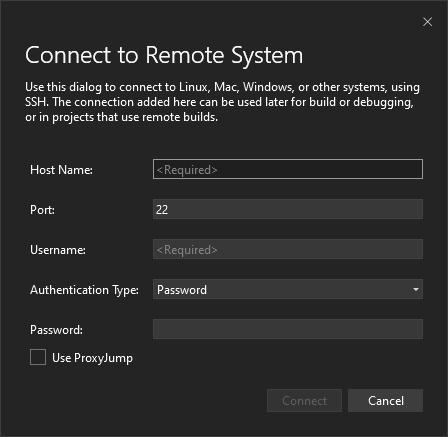Click the Use ProxyJump label text
Viewport: 448px width, 437px height.
click(x=92, y=358)
